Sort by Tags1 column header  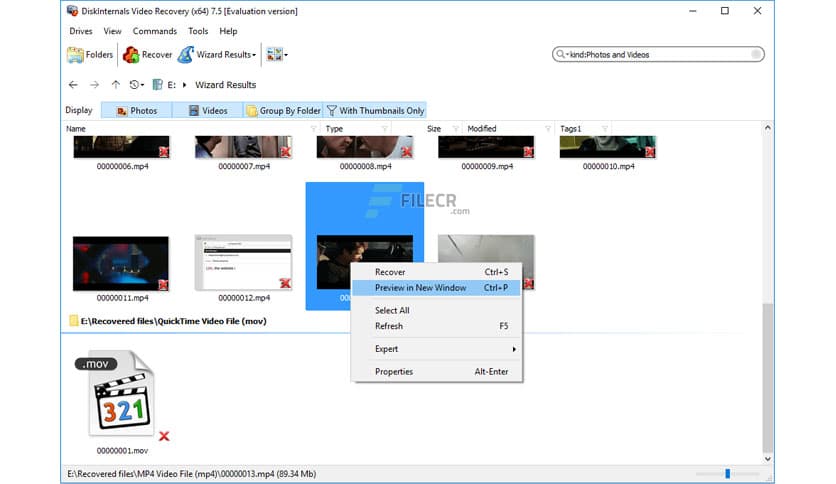click(570, 128)
